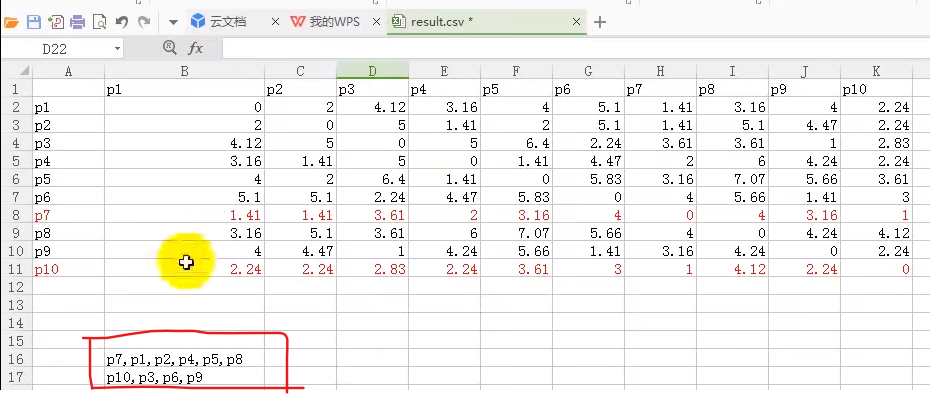Select column H header

661,71
